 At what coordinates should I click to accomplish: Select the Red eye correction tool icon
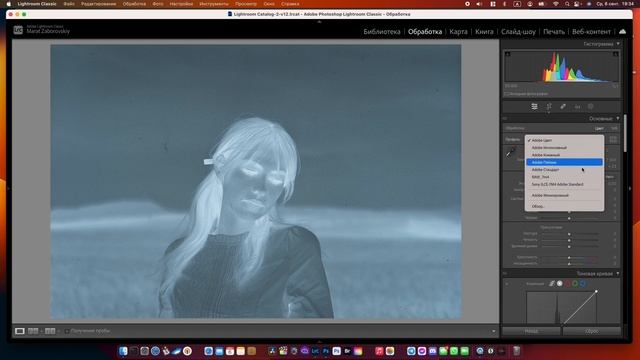tap(577, 107)
